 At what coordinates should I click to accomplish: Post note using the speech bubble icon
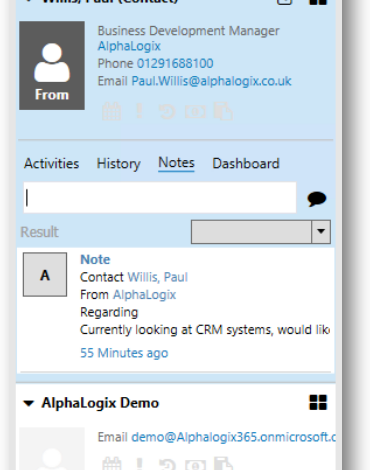316,199
